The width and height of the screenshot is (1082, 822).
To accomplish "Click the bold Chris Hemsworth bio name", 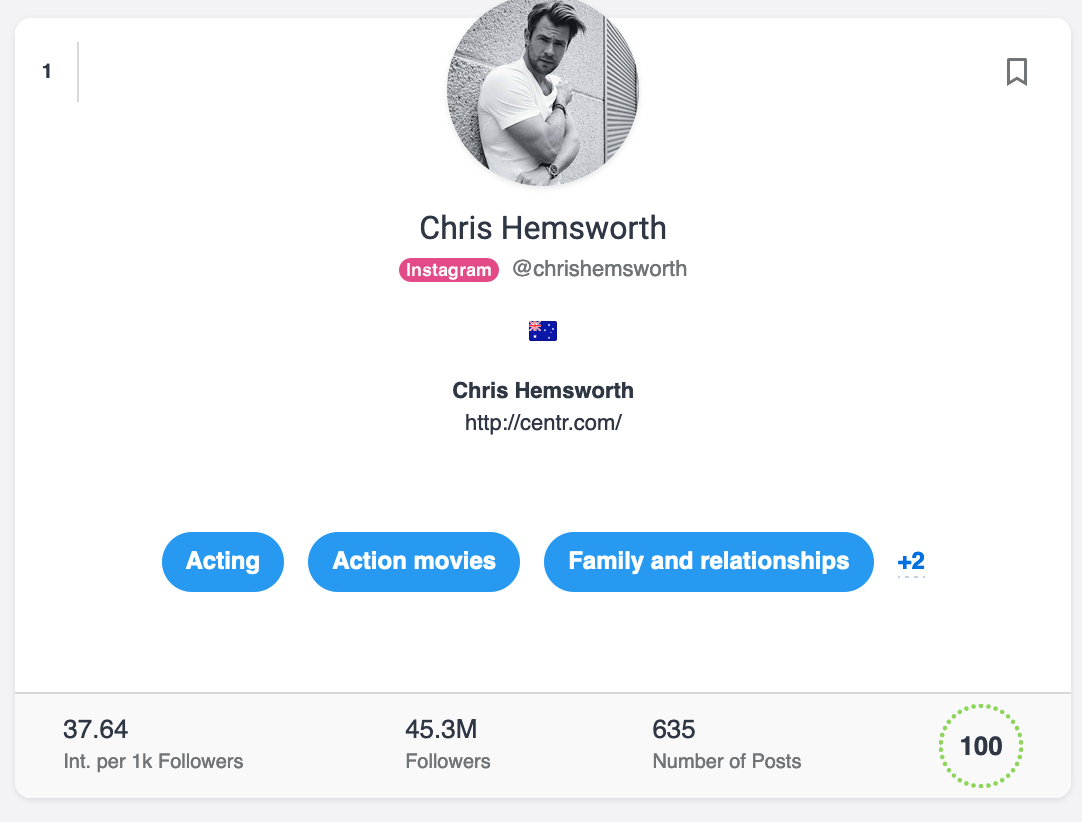I will coord(543,390).
